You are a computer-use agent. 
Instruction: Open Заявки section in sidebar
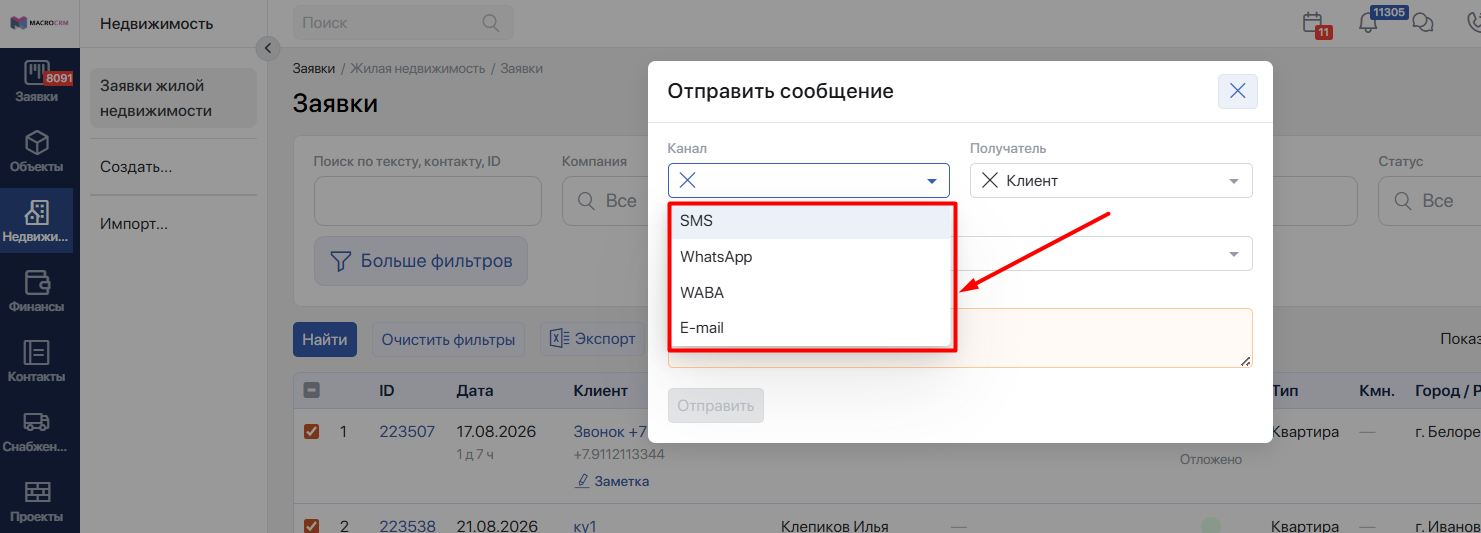(x=38, y=82)
